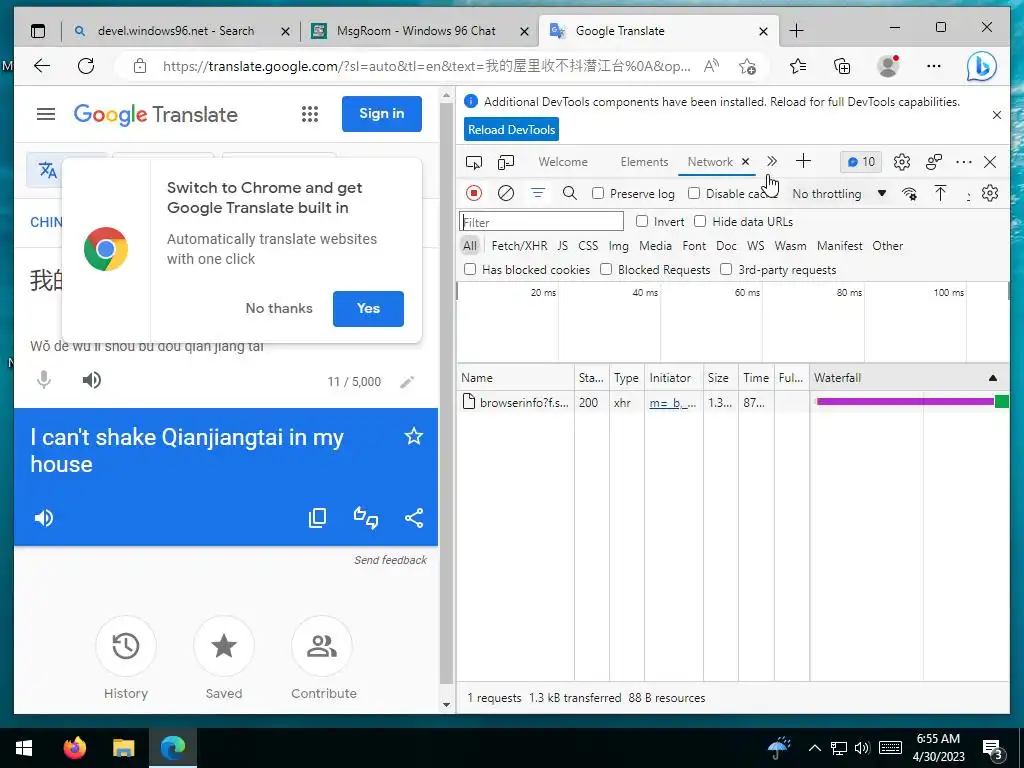Open network conditions wifi icon
The height and width of the screenshot is (768, 1024).
tap(909, 193)
